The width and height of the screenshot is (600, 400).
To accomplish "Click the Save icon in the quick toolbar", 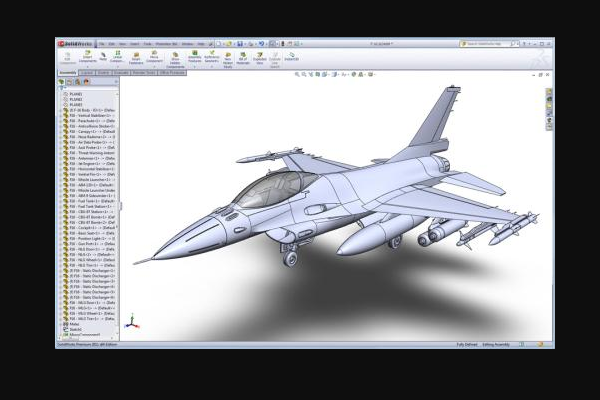I will point(240,44).
